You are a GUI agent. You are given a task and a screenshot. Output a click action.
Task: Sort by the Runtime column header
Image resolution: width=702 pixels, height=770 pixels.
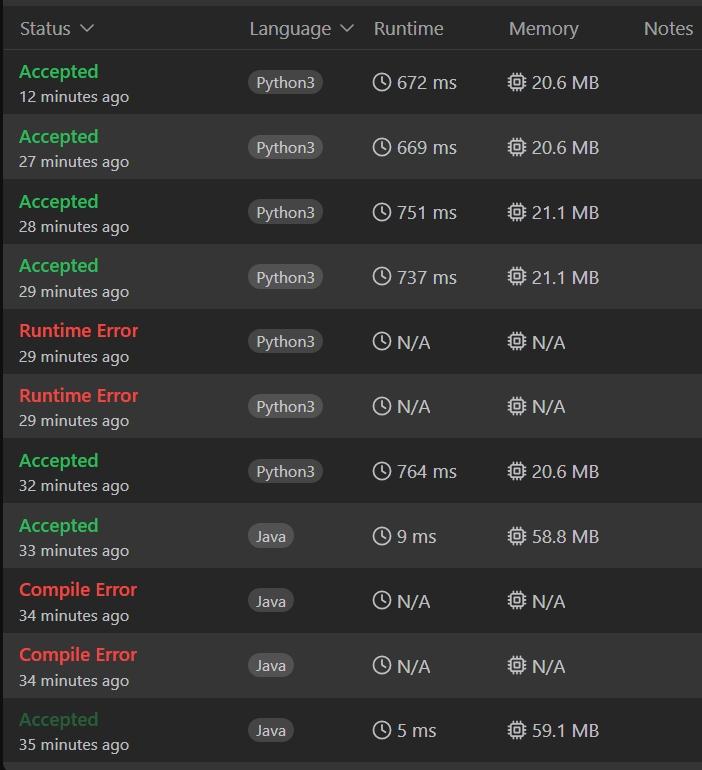[408, 29]
